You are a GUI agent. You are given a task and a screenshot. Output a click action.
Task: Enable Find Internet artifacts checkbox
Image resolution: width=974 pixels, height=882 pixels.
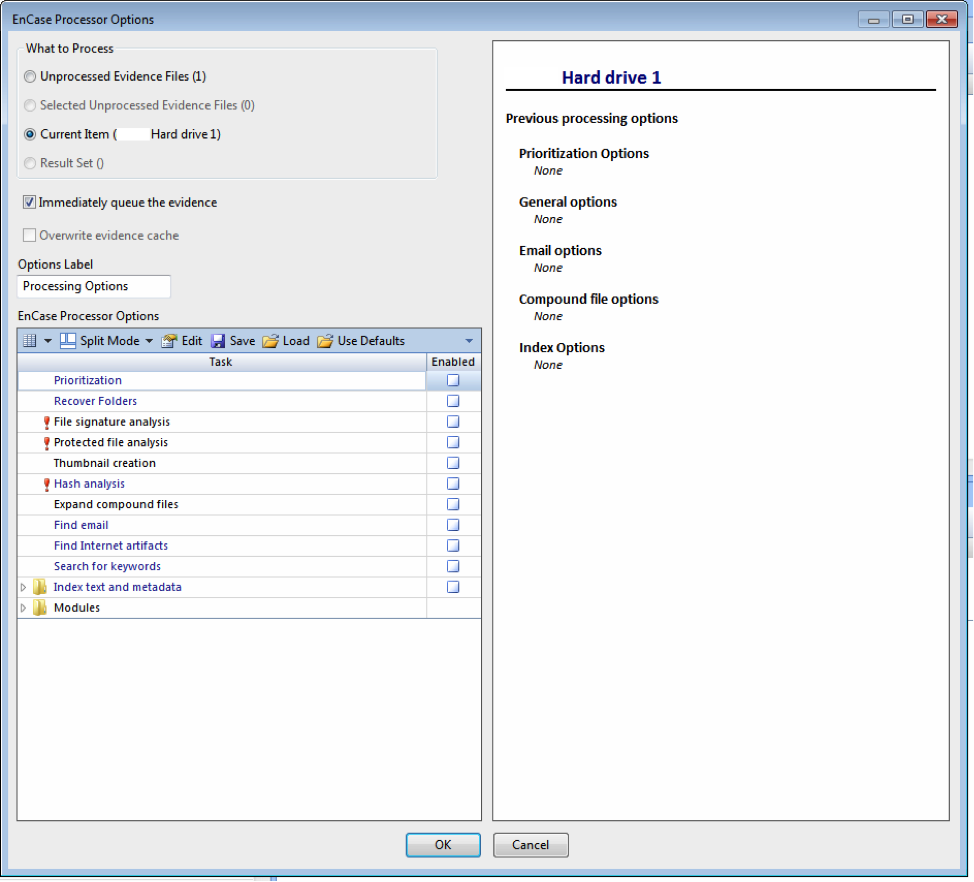tap(453, 545)
